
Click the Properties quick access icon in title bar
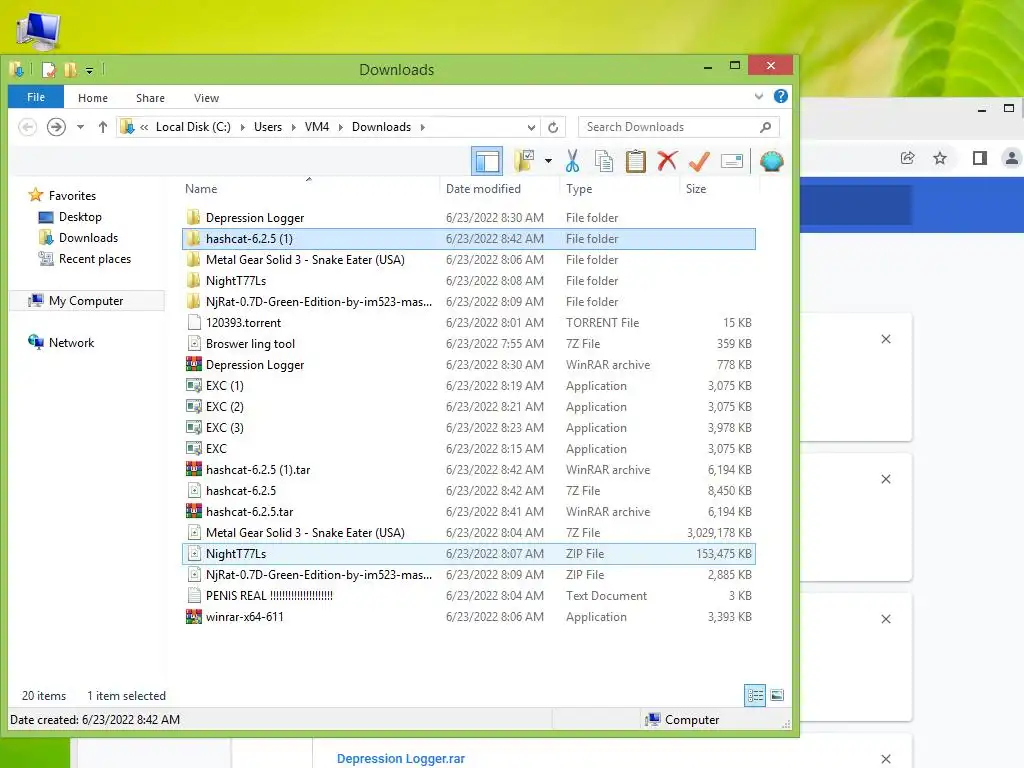48,69
